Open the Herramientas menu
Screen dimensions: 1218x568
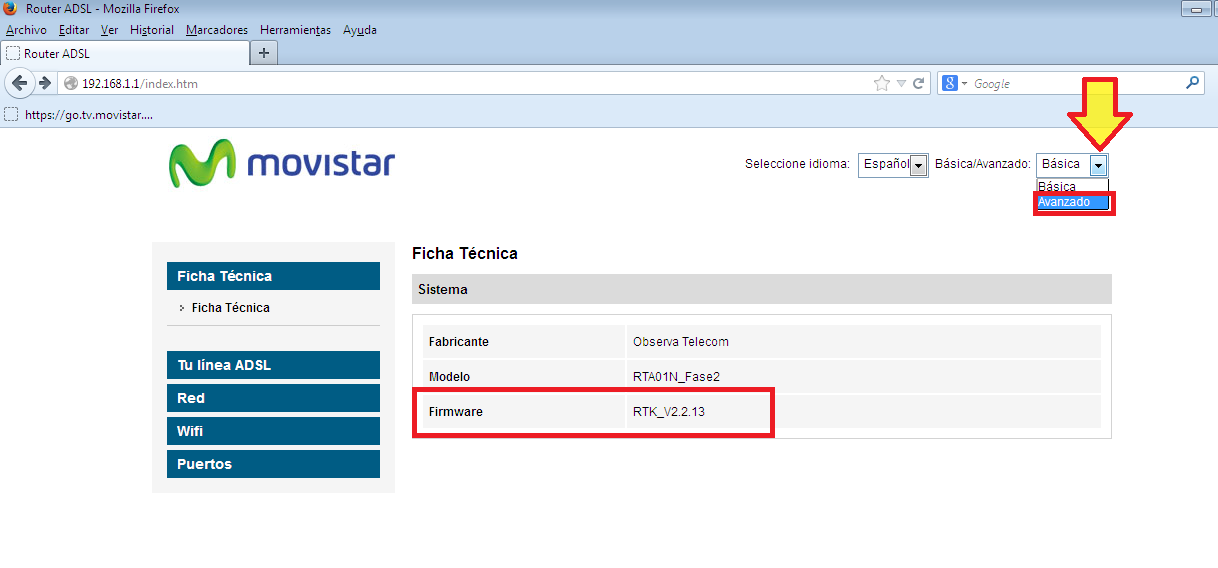pyautogui.click(x=295, y=30)
